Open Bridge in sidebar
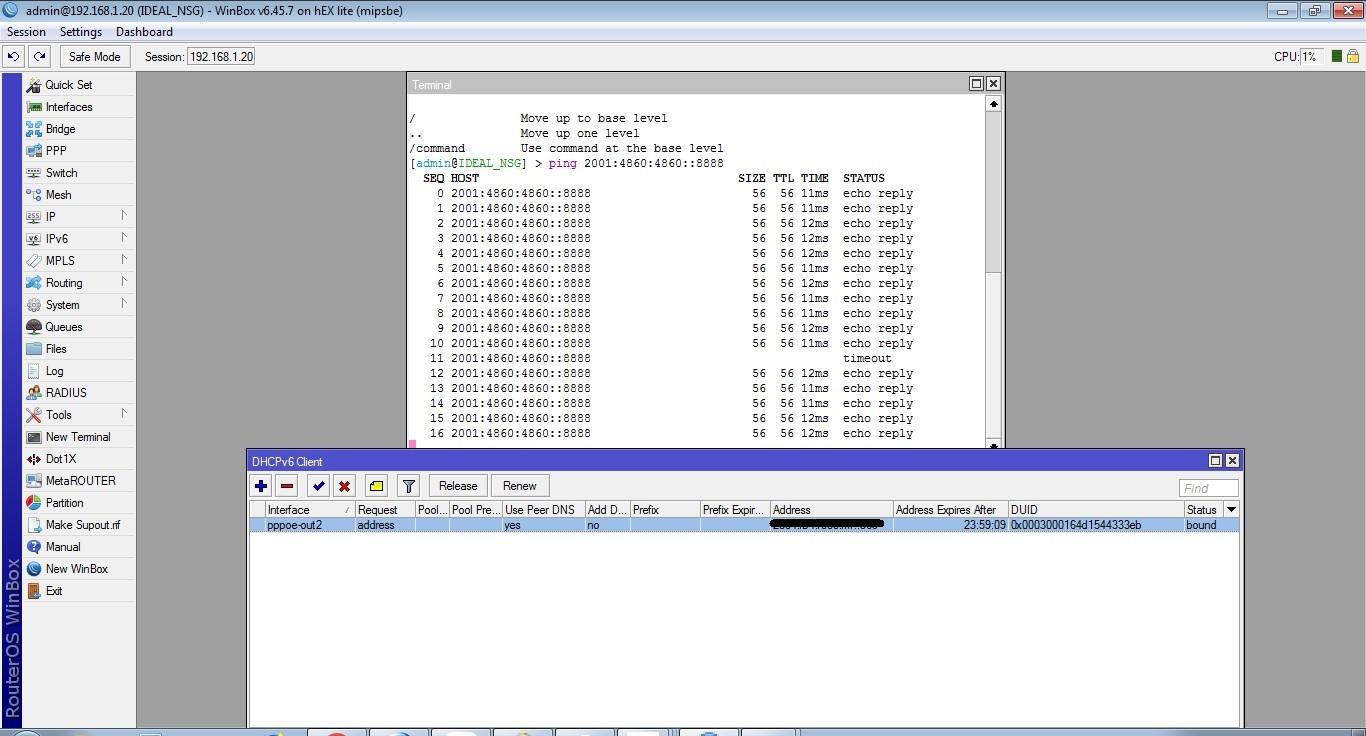Image resolution: width=1366 pixels, height=736 pixels. tap(60, 129)
